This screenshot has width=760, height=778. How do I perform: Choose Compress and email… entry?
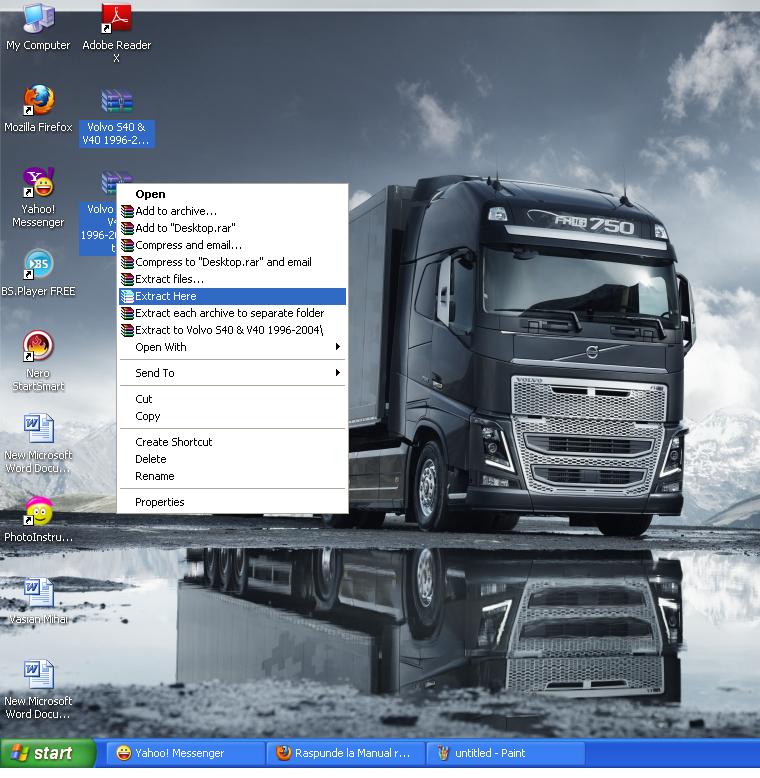(232, 245)
